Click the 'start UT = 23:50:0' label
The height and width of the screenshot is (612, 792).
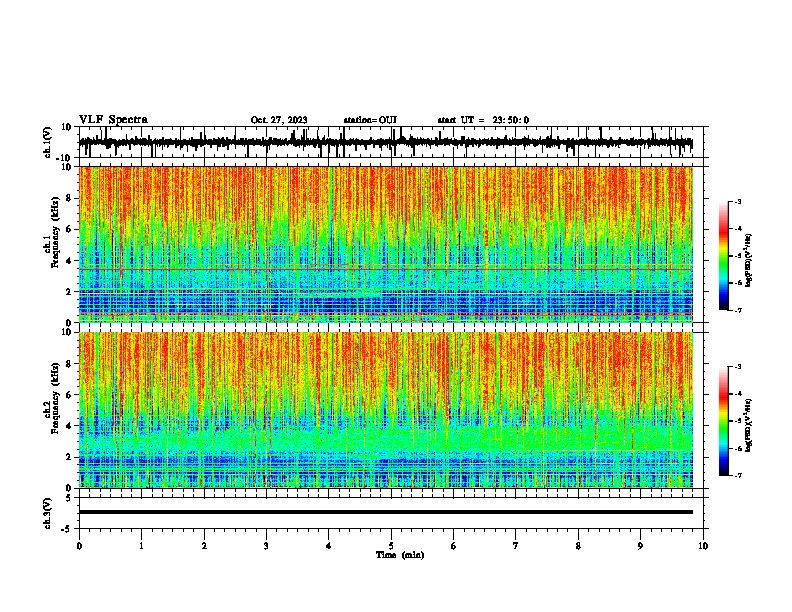point(483,120)
